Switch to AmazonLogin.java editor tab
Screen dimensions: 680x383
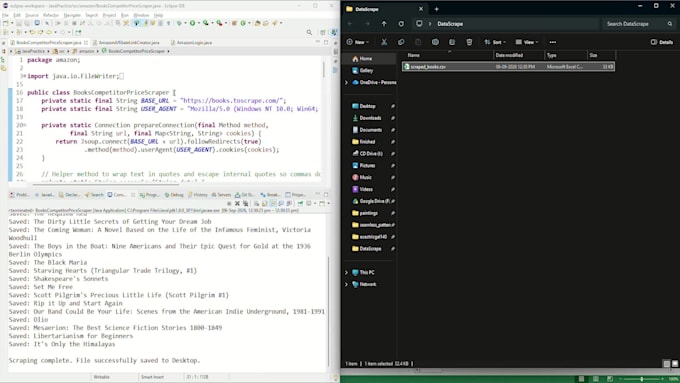pyautogui.click(x=191, y=43)
